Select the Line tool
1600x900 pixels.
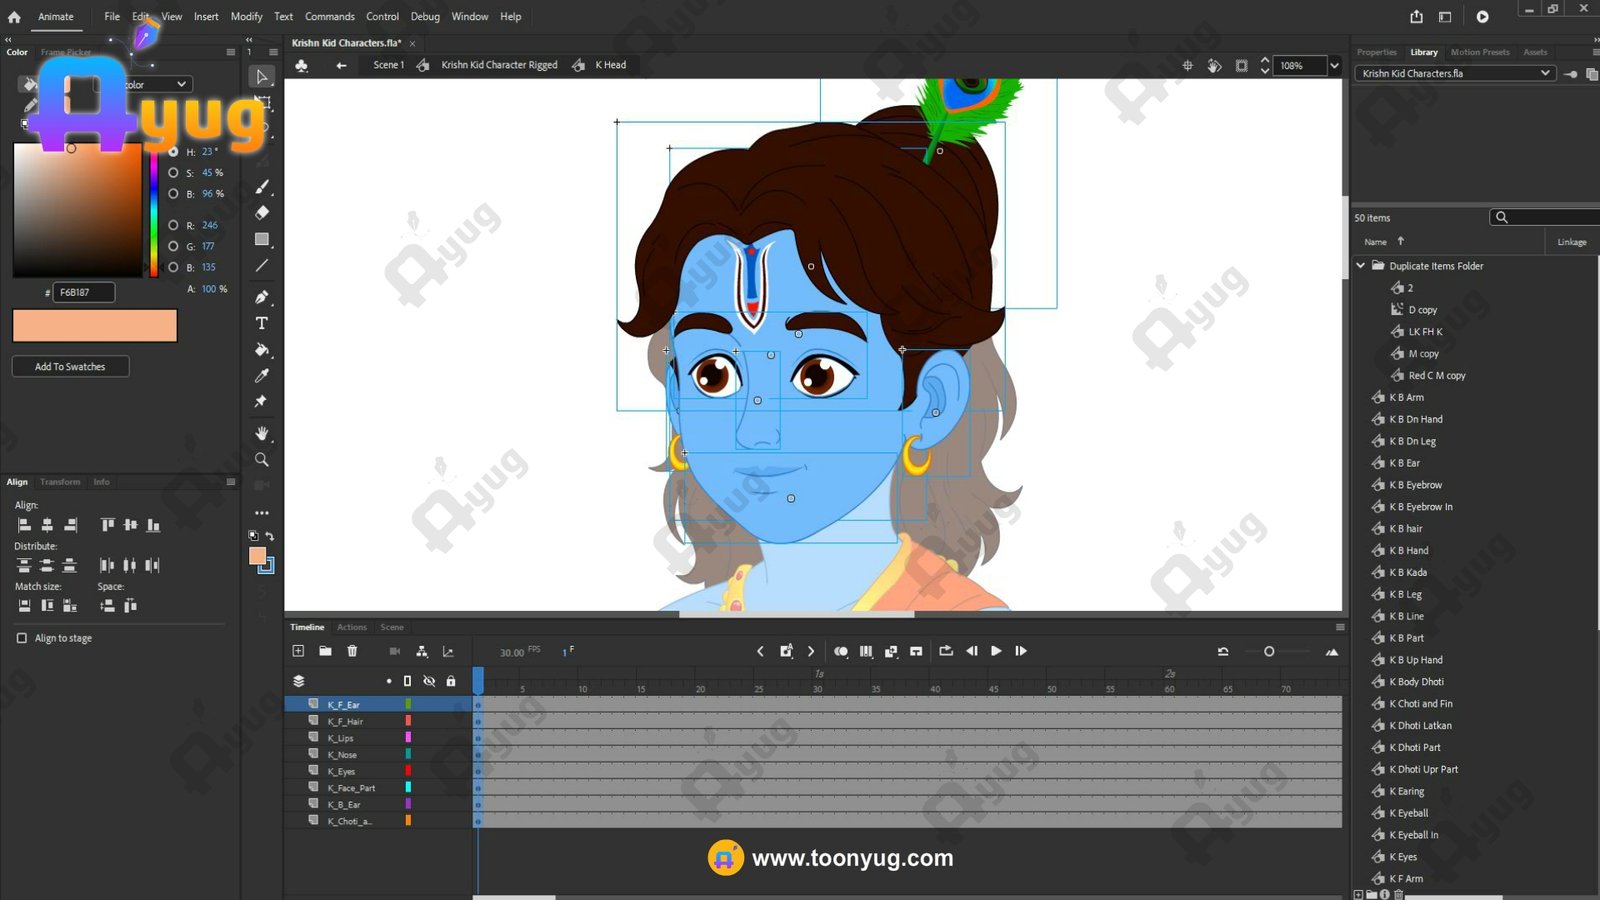pyautogui.click(x=262, y=266)
